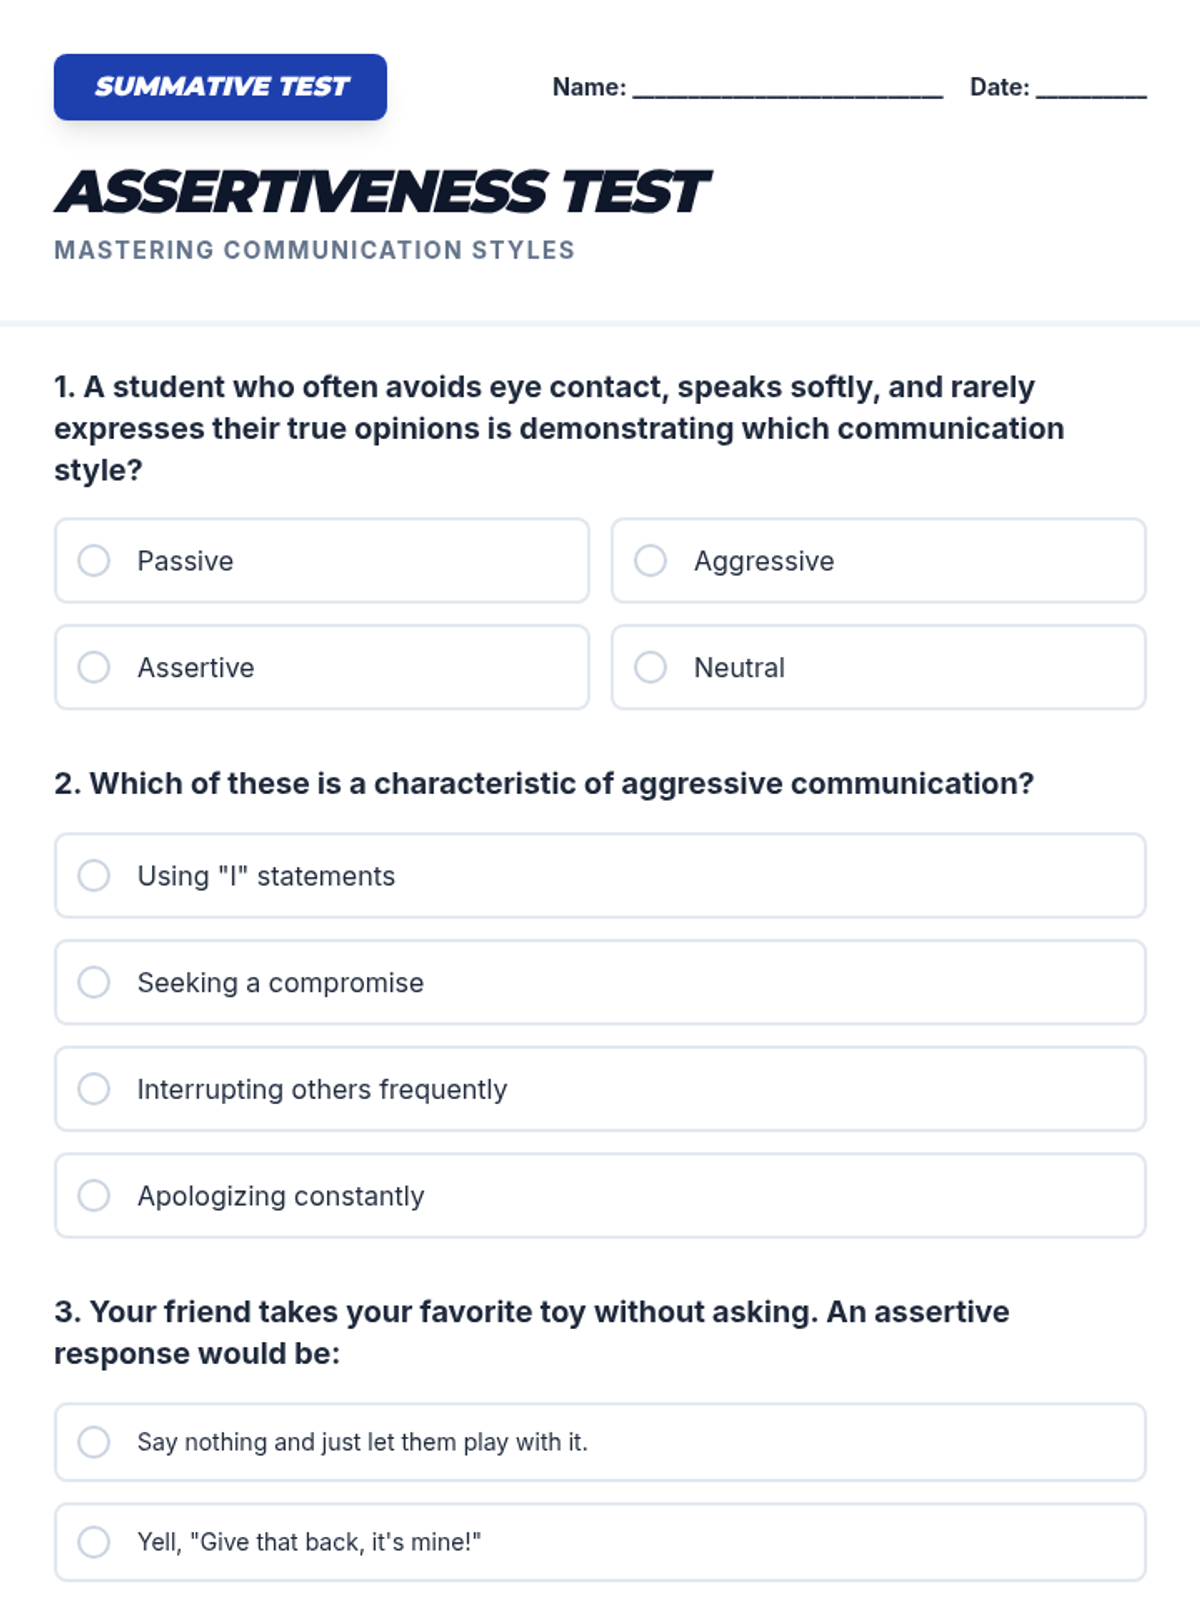1200x1600 pixels.
Task: Click the Mastering Communication Styles subtitle
Action: [x=314, y=250]
